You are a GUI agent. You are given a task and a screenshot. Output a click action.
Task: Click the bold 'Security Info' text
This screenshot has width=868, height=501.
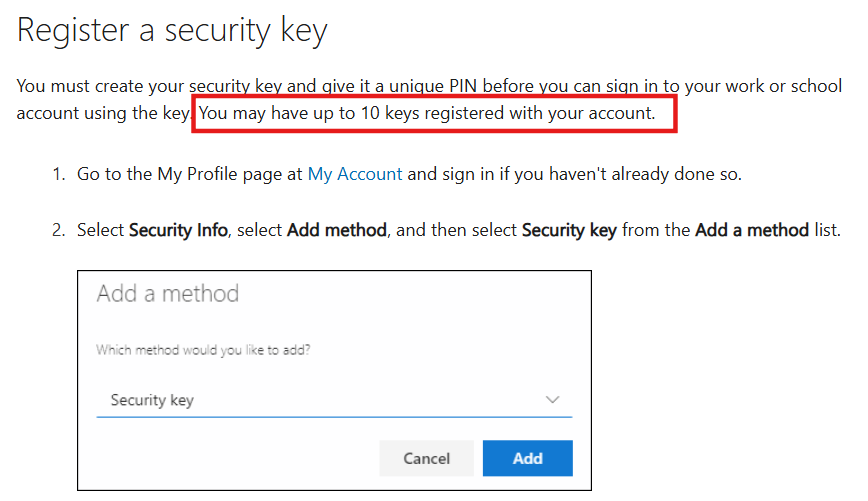pos(176,230)
